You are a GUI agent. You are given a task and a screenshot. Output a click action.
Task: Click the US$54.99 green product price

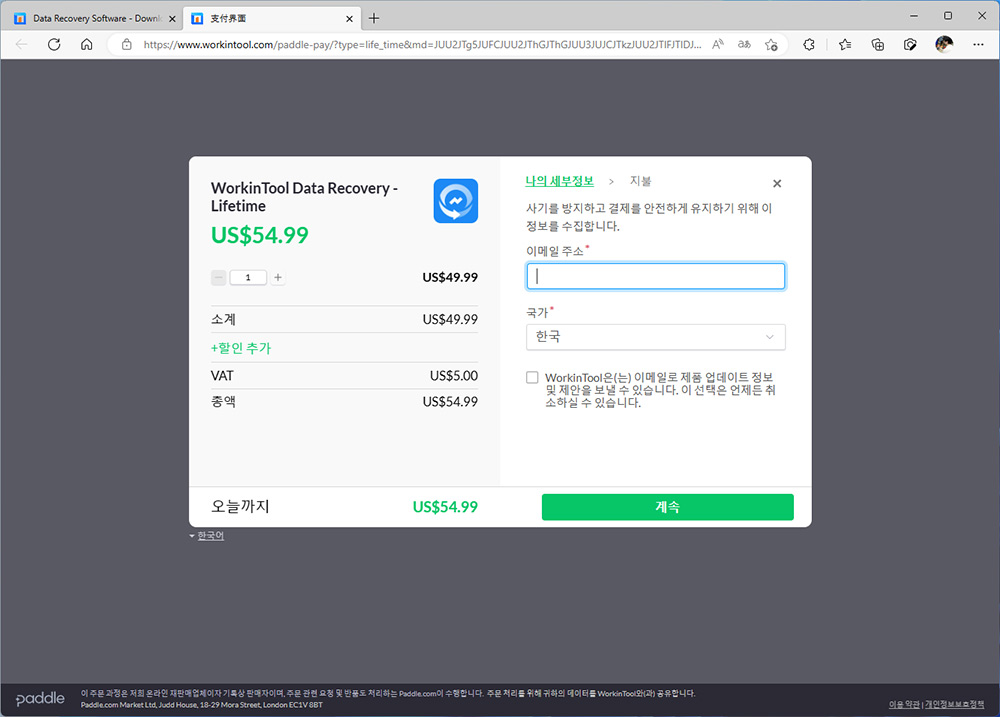pos(260,235)
